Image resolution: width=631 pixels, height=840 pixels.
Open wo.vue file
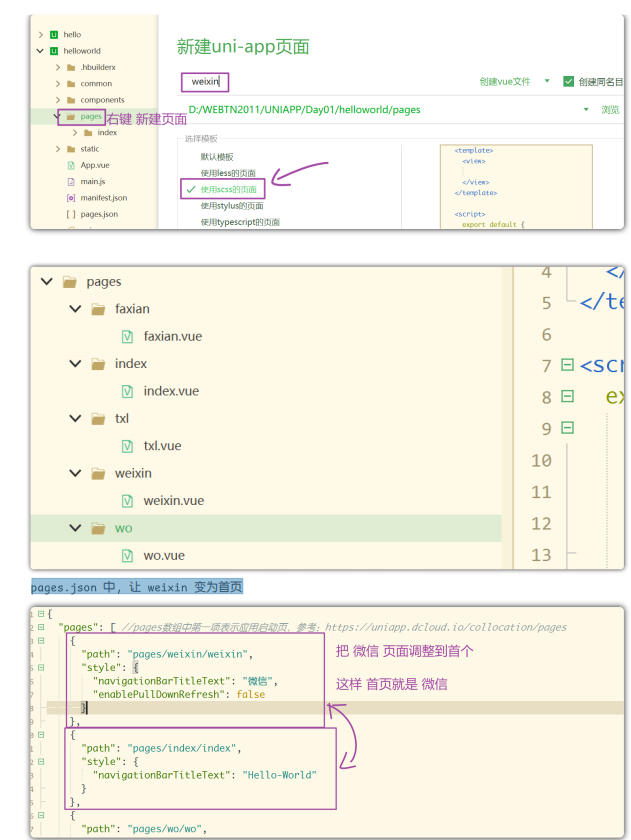tap(164, 556)
